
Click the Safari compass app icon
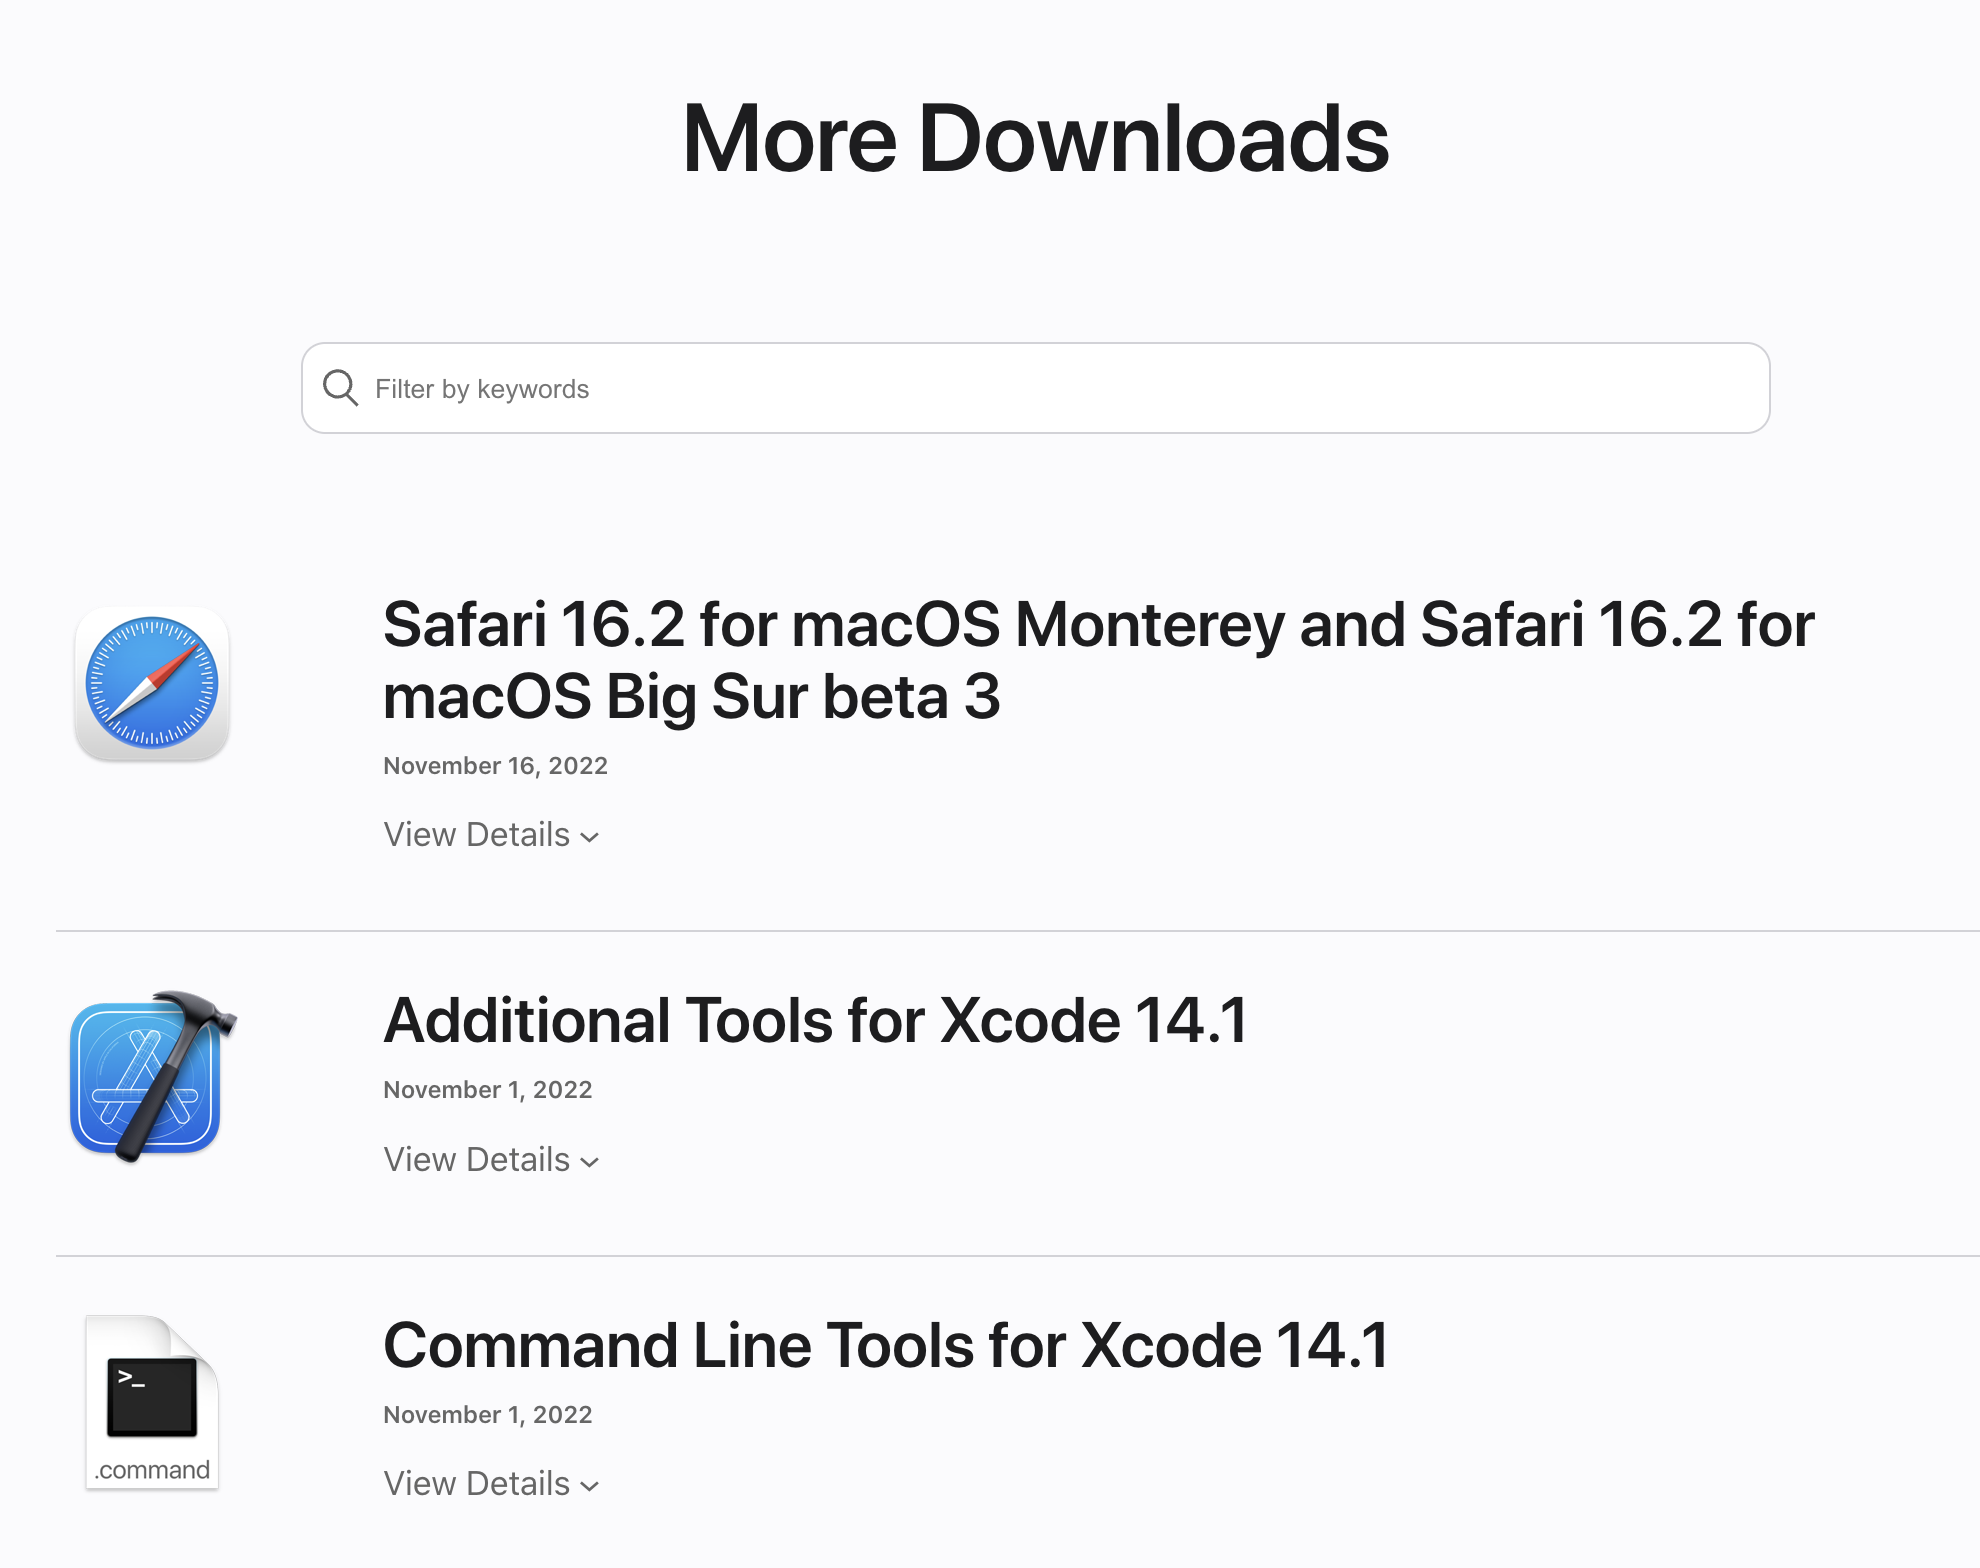click(152, 684)
